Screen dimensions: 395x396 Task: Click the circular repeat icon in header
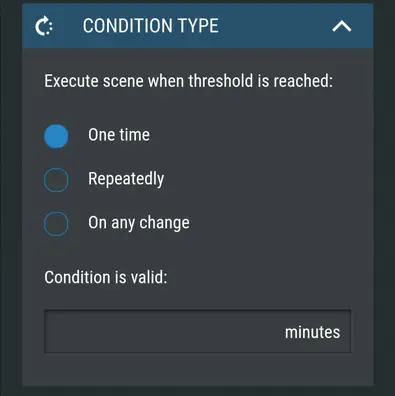pos(44,26)
